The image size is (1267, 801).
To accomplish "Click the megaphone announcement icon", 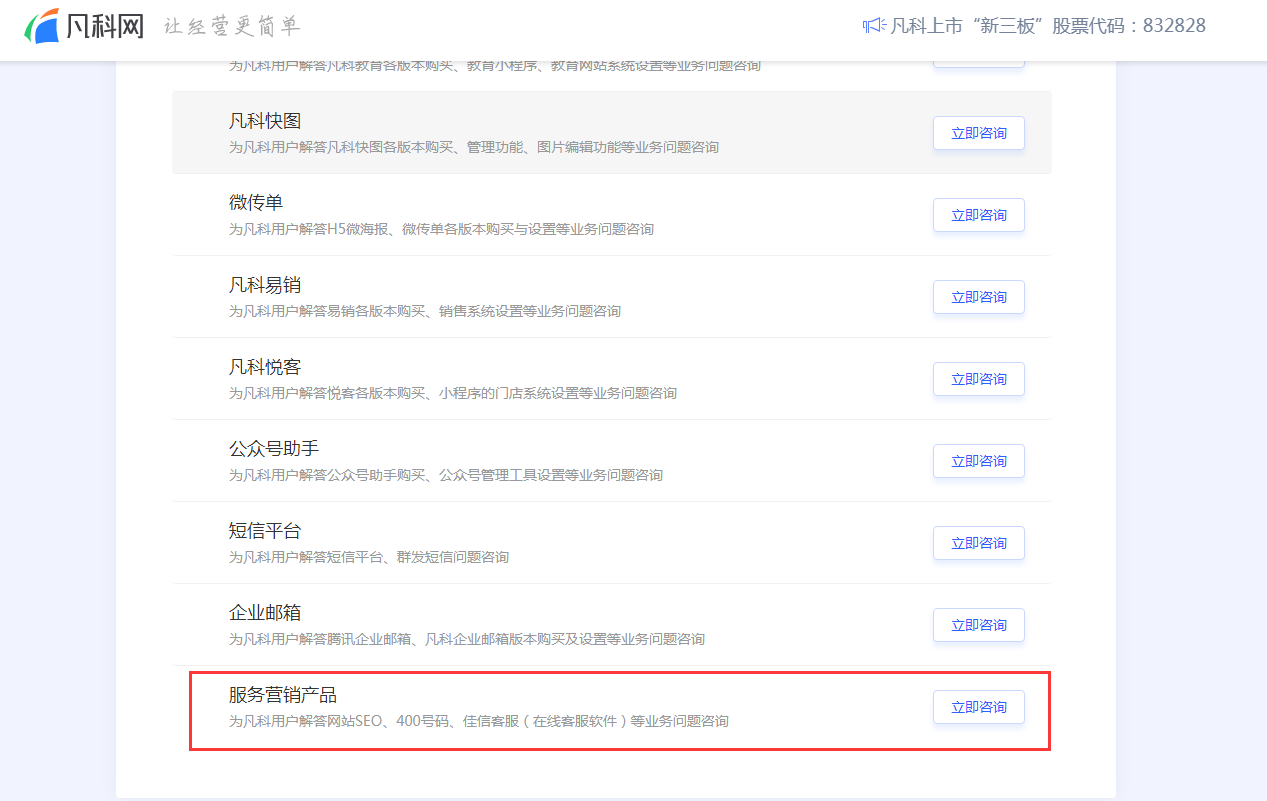I will (x=874, y=25).
